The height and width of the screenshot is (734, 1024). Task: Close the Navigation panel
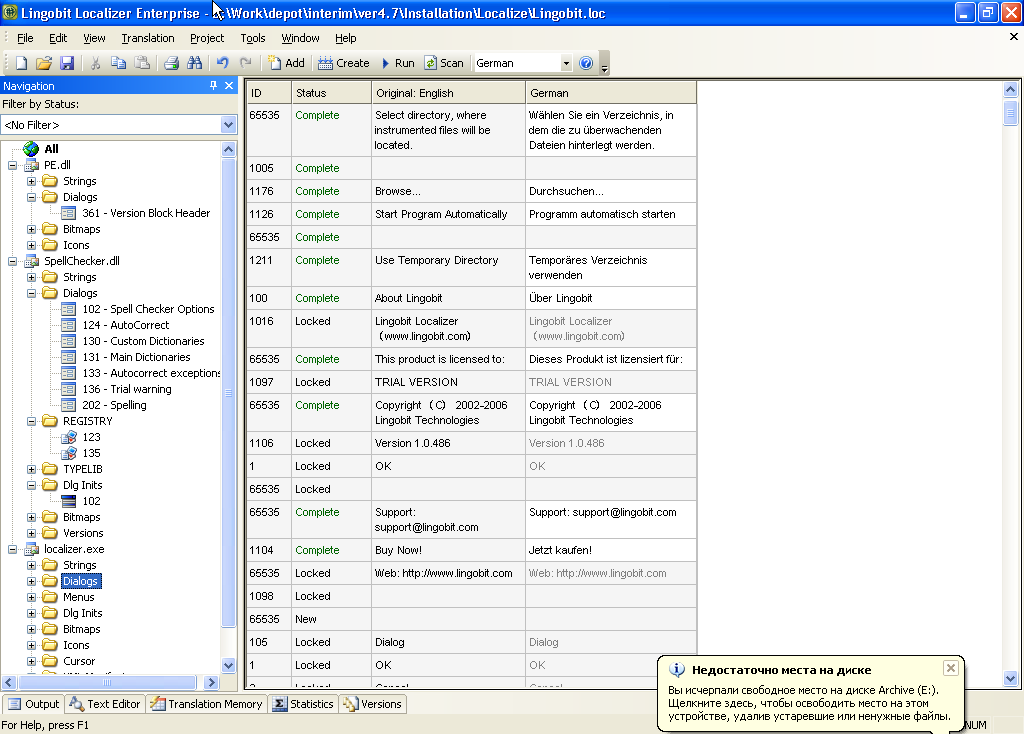coord(229,86)
